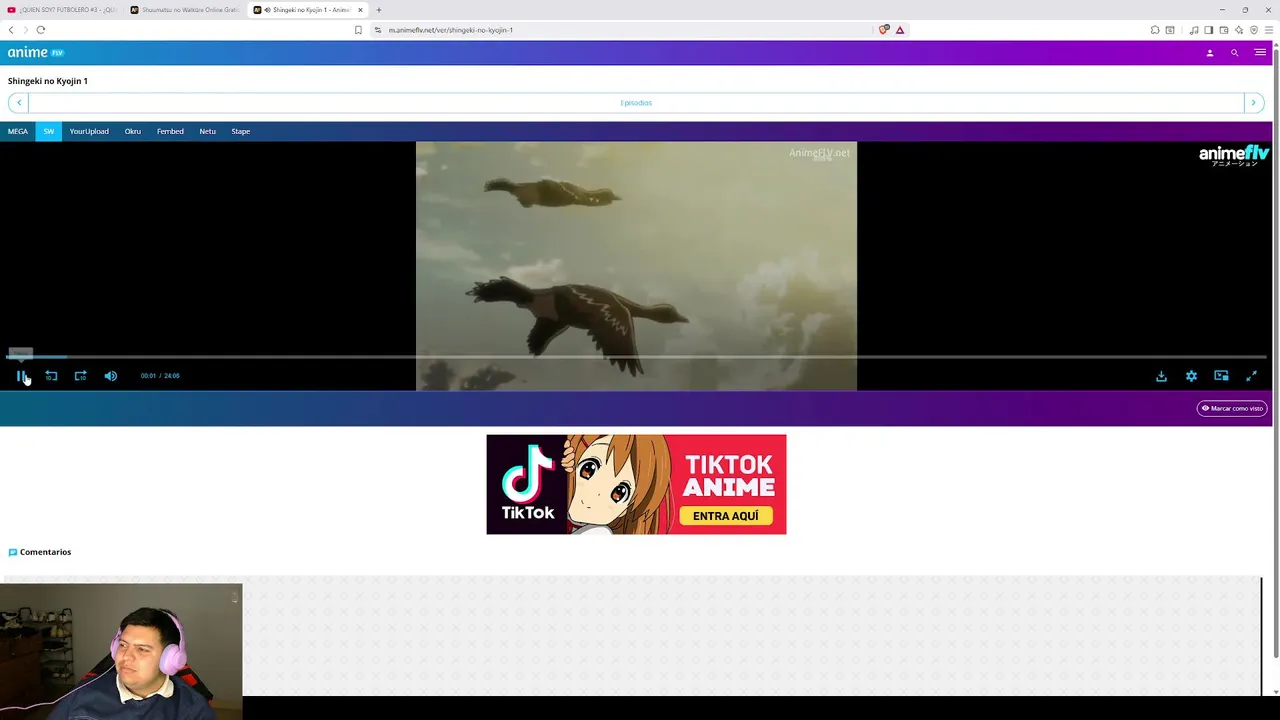The image size is (1280, 720).
Task: Mute the video player volume
Action: tap(111, 376)
